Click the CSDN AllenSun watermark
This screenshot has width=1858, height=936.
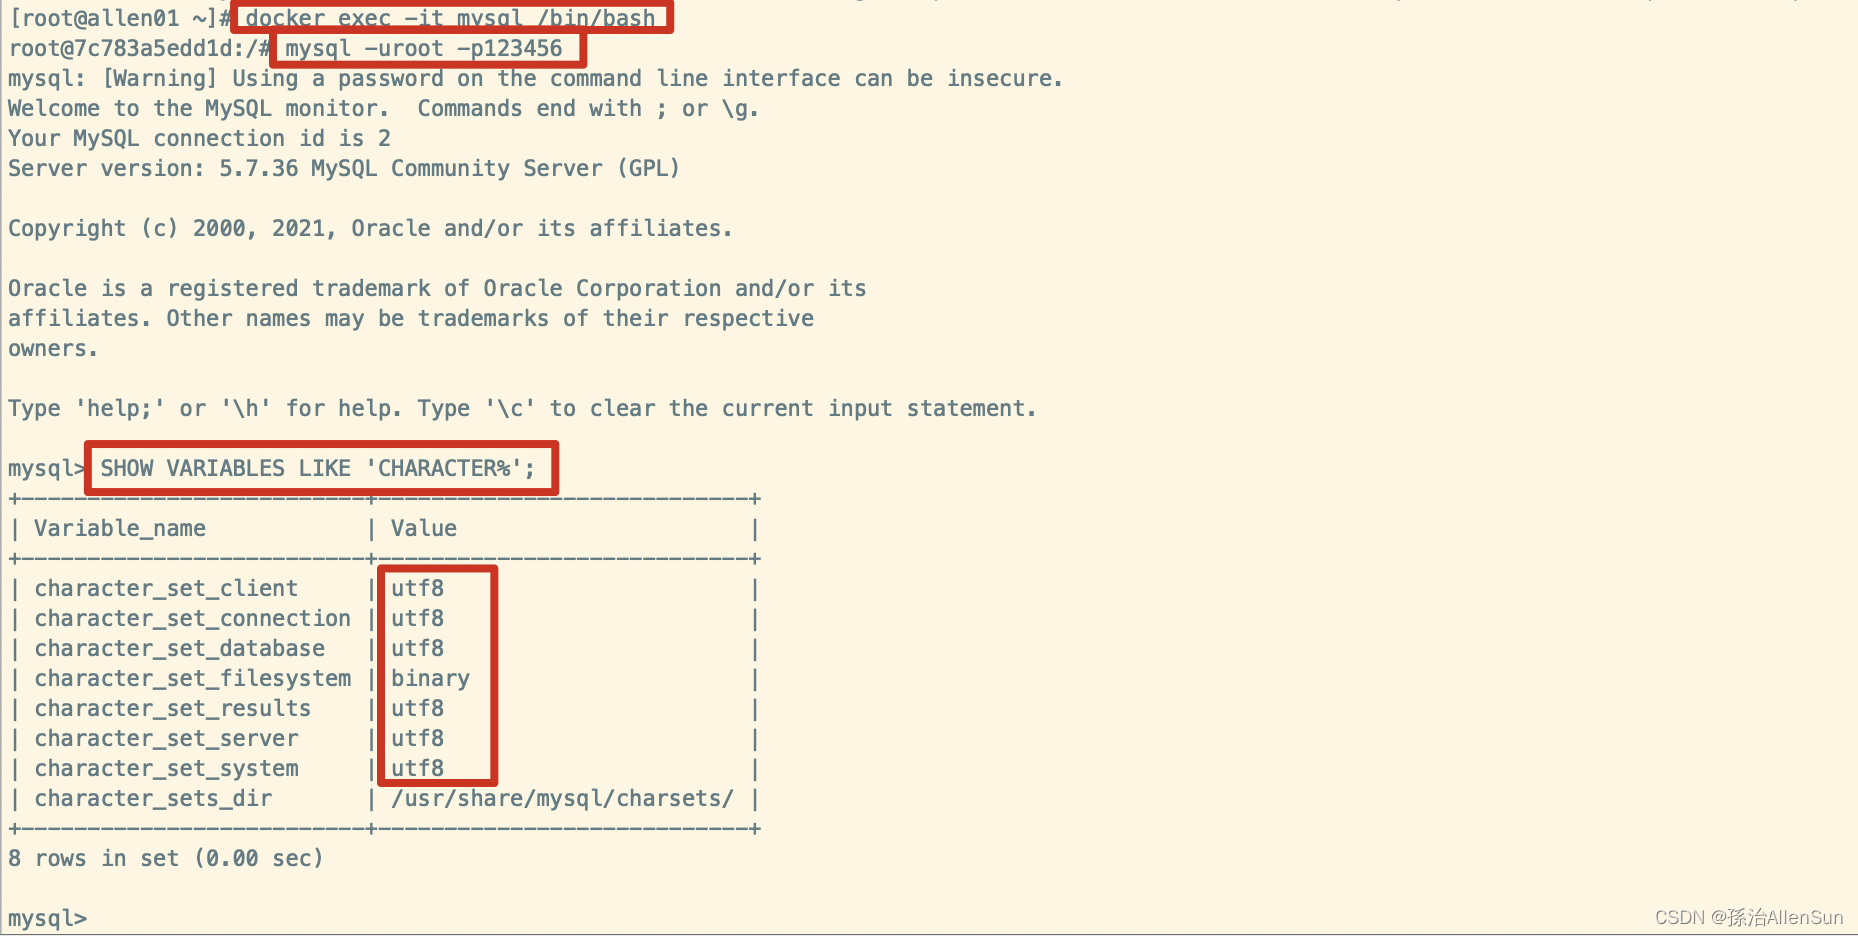pos(1749,917)
